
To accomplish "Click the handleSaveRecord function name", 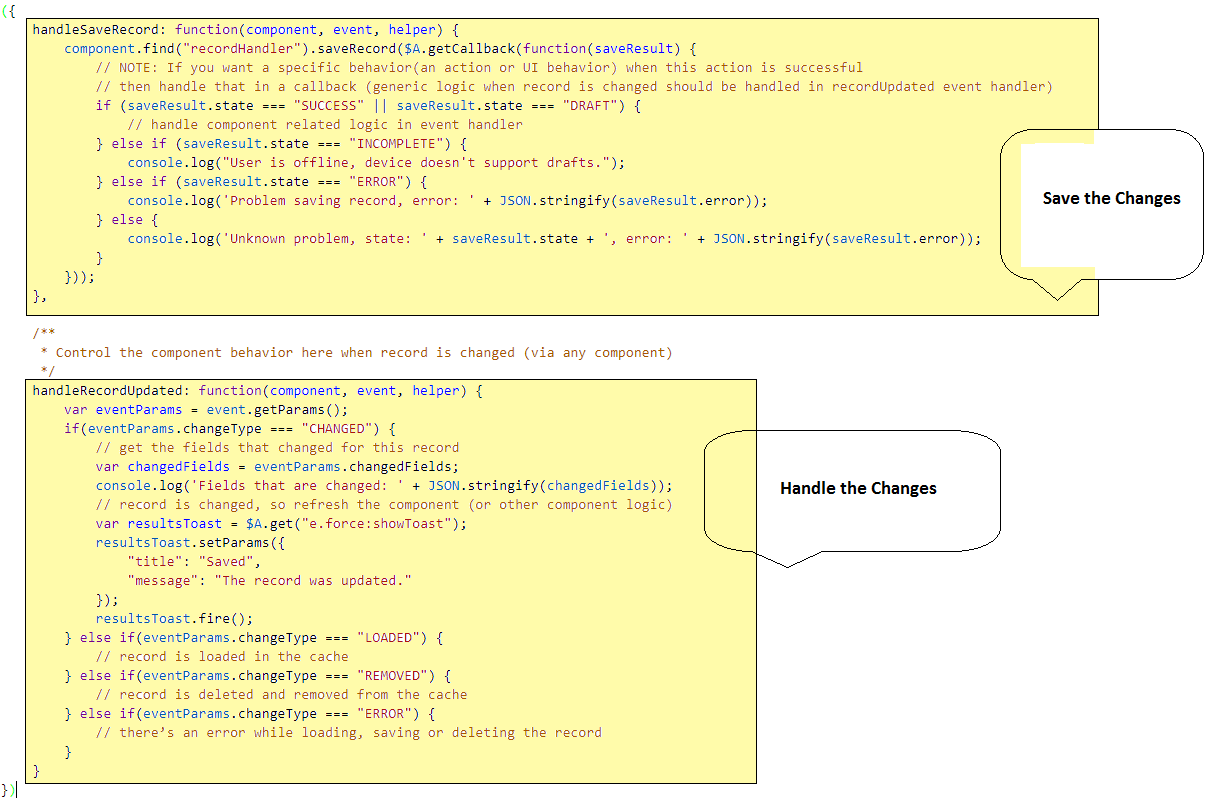I will 96,29.
